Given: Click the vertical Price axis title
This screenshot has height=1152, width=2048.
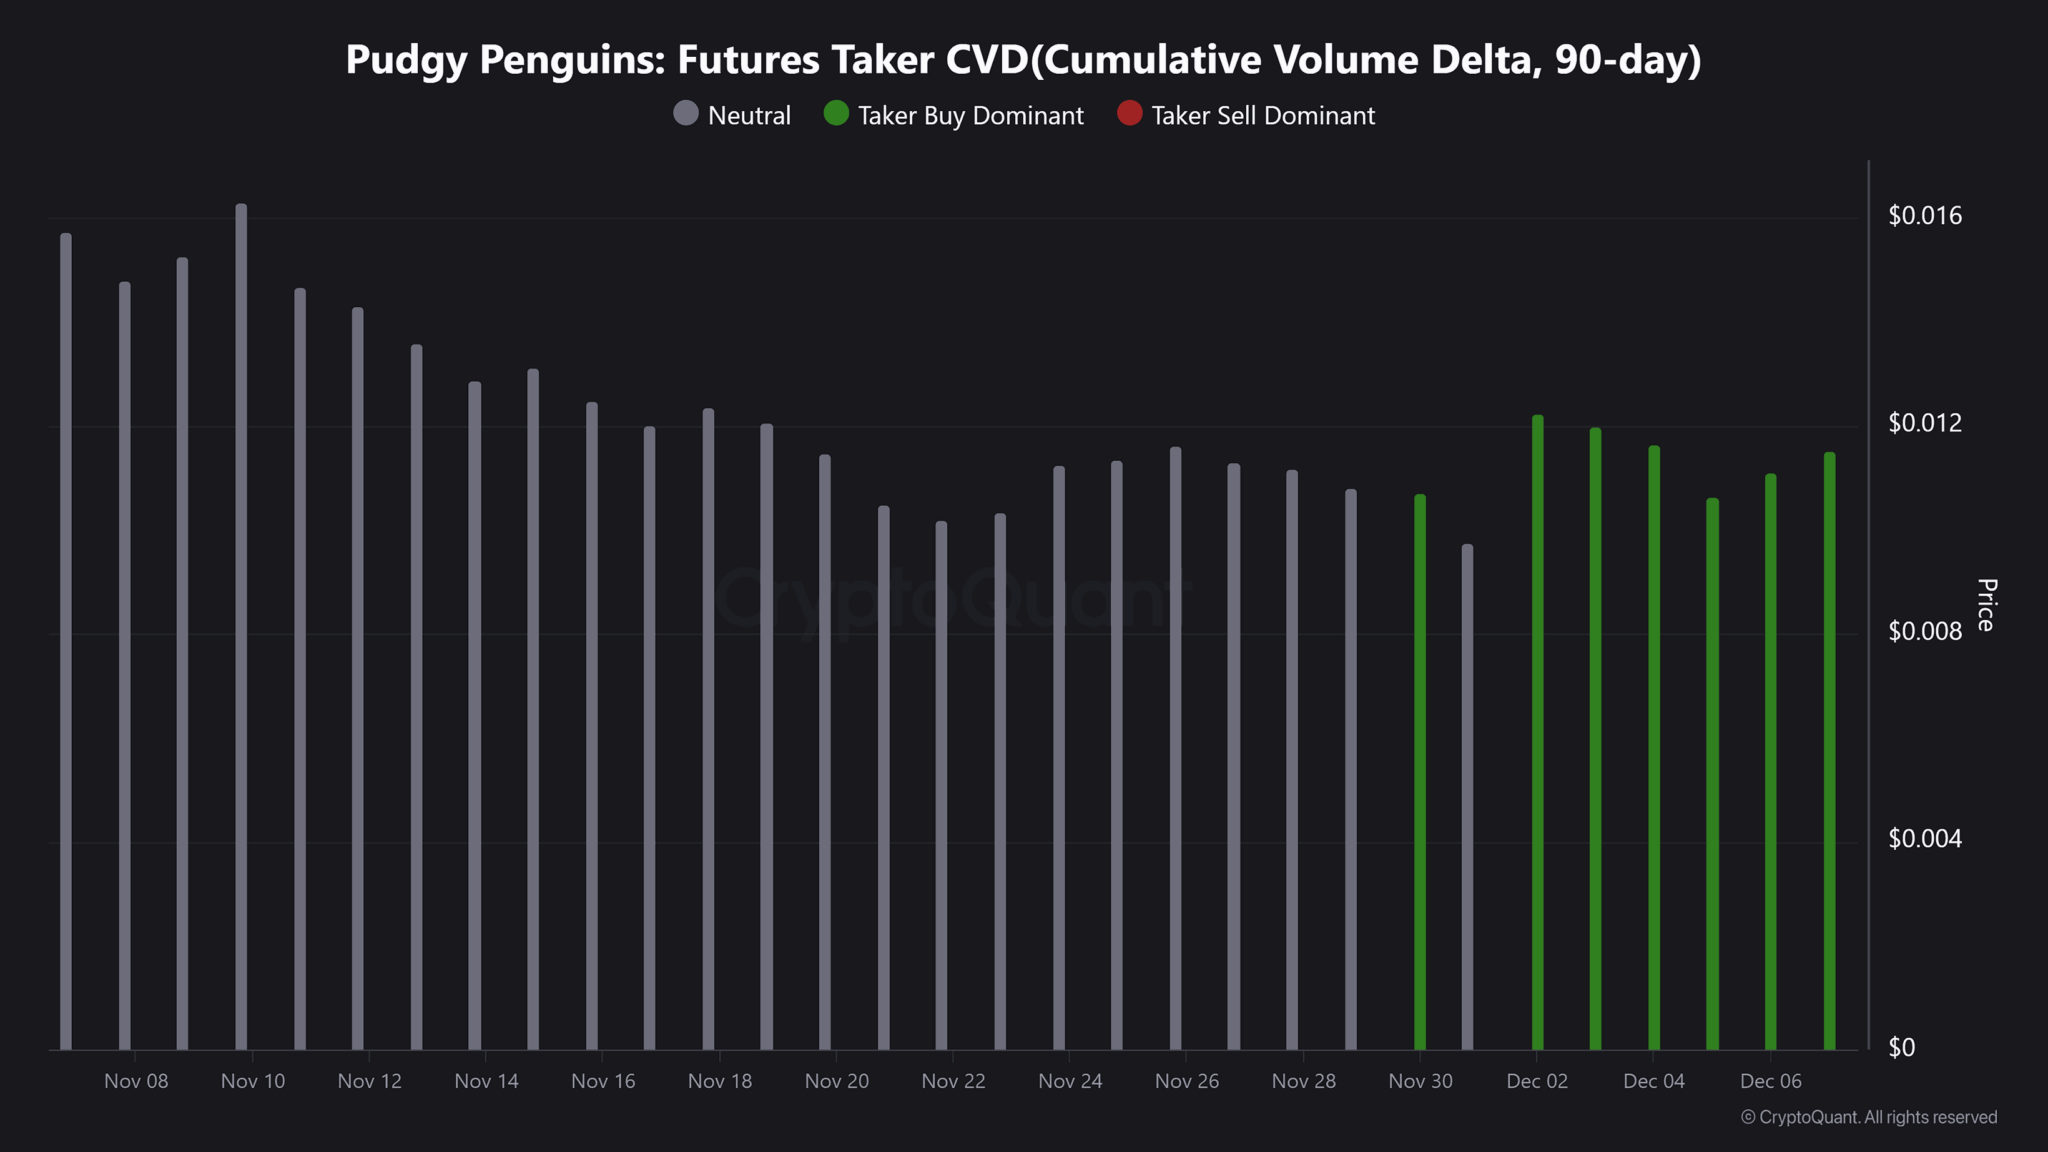Looking at the screenshot, I should click(1986, 605).
